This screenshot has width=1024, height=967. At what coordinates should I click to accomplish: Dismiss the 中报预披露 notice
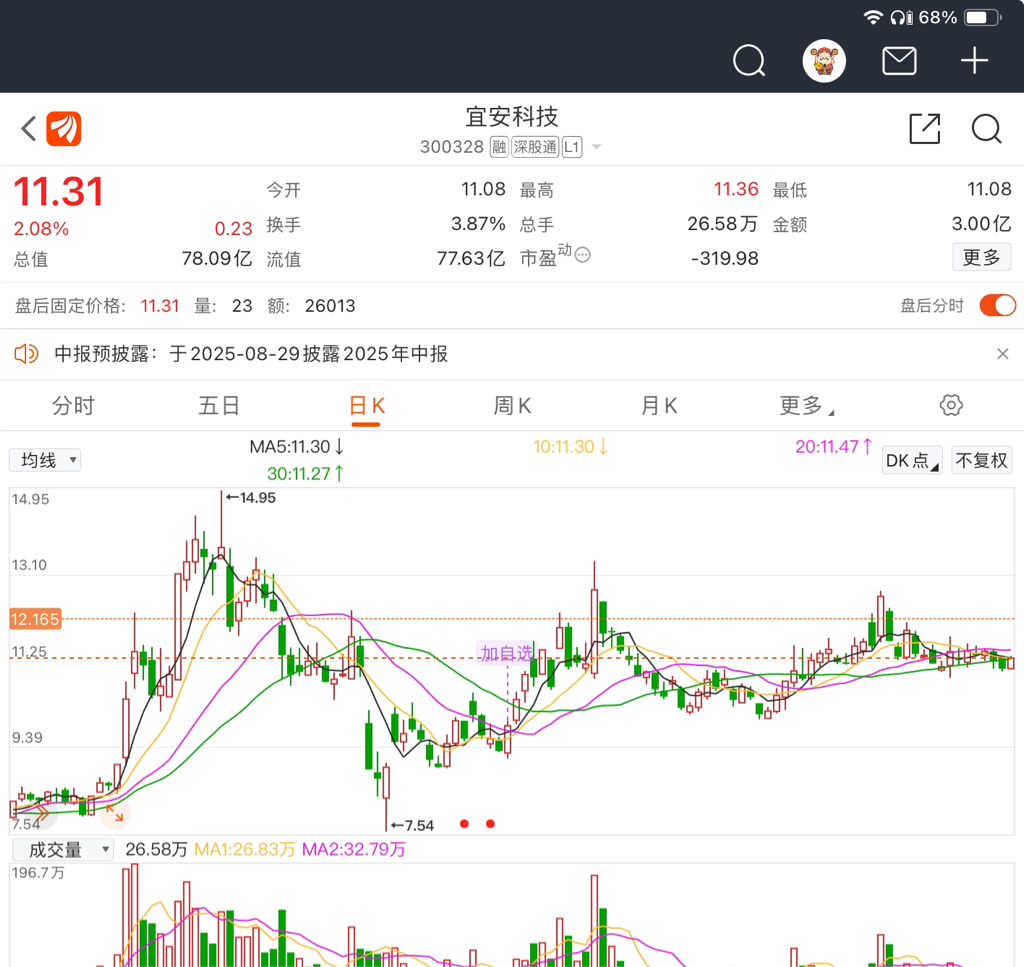coord(1003,354)
